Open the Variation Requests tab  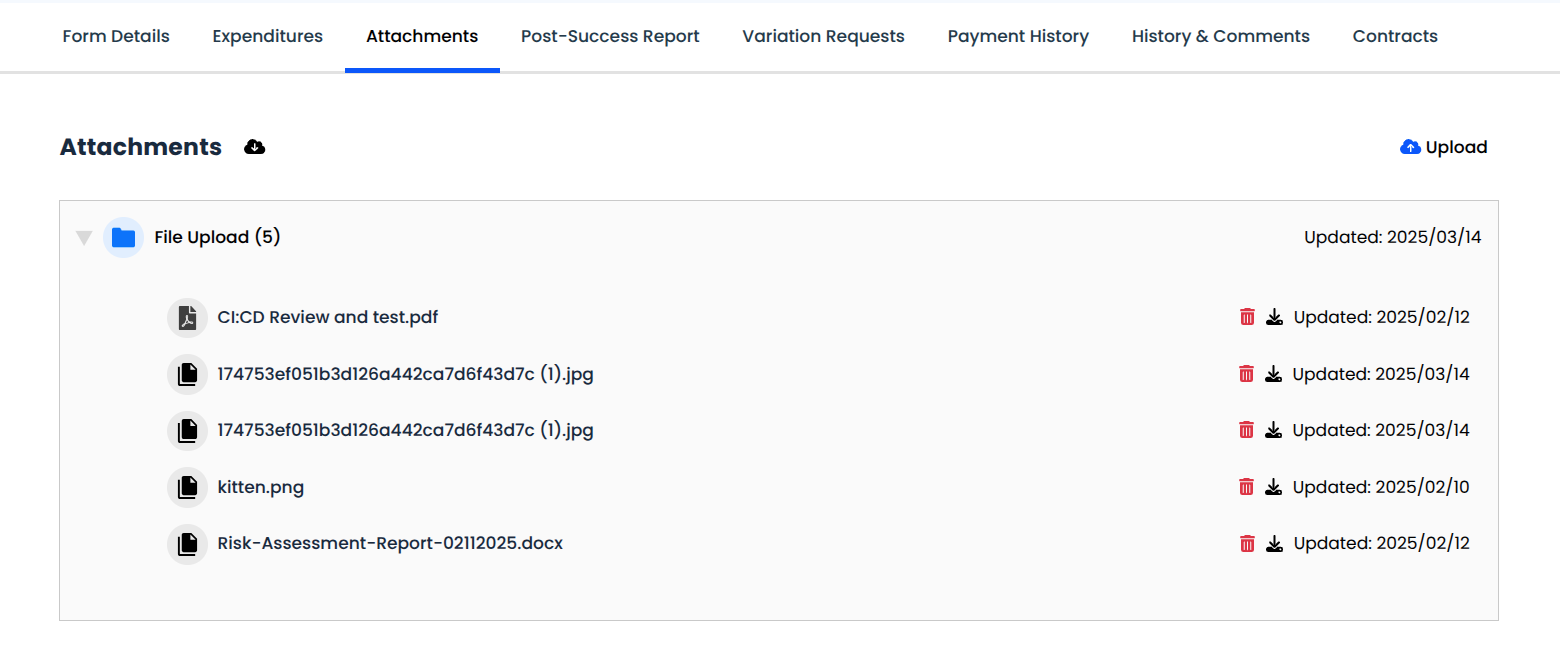coord(823,36)
